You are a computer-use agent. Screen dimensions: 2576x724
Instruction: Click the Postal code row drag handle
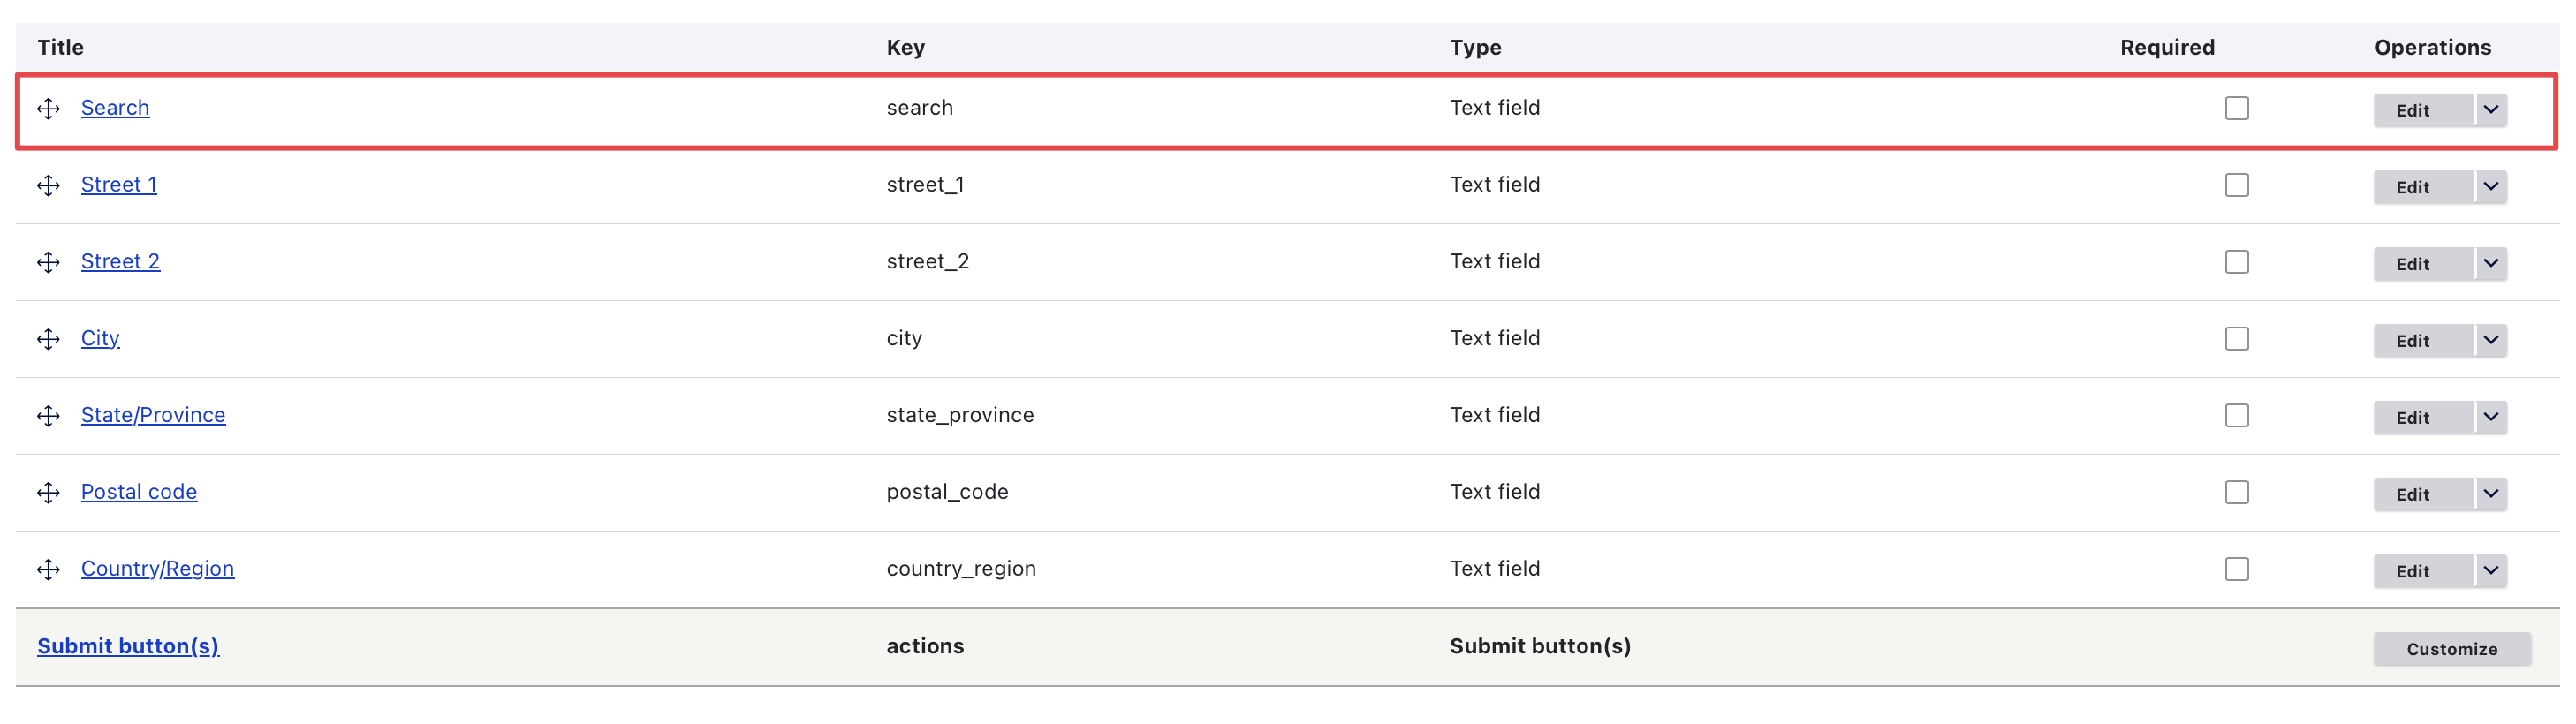pyautogui.click(x=48, y=493)
